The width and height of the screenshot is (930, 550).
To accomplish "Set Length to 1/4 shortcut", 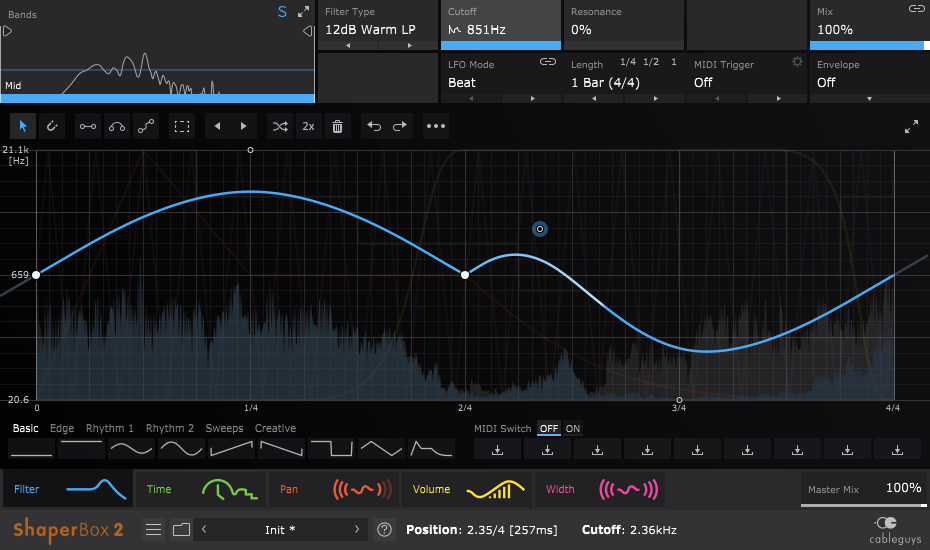I will pyautogui.click(x=628, y=62).
